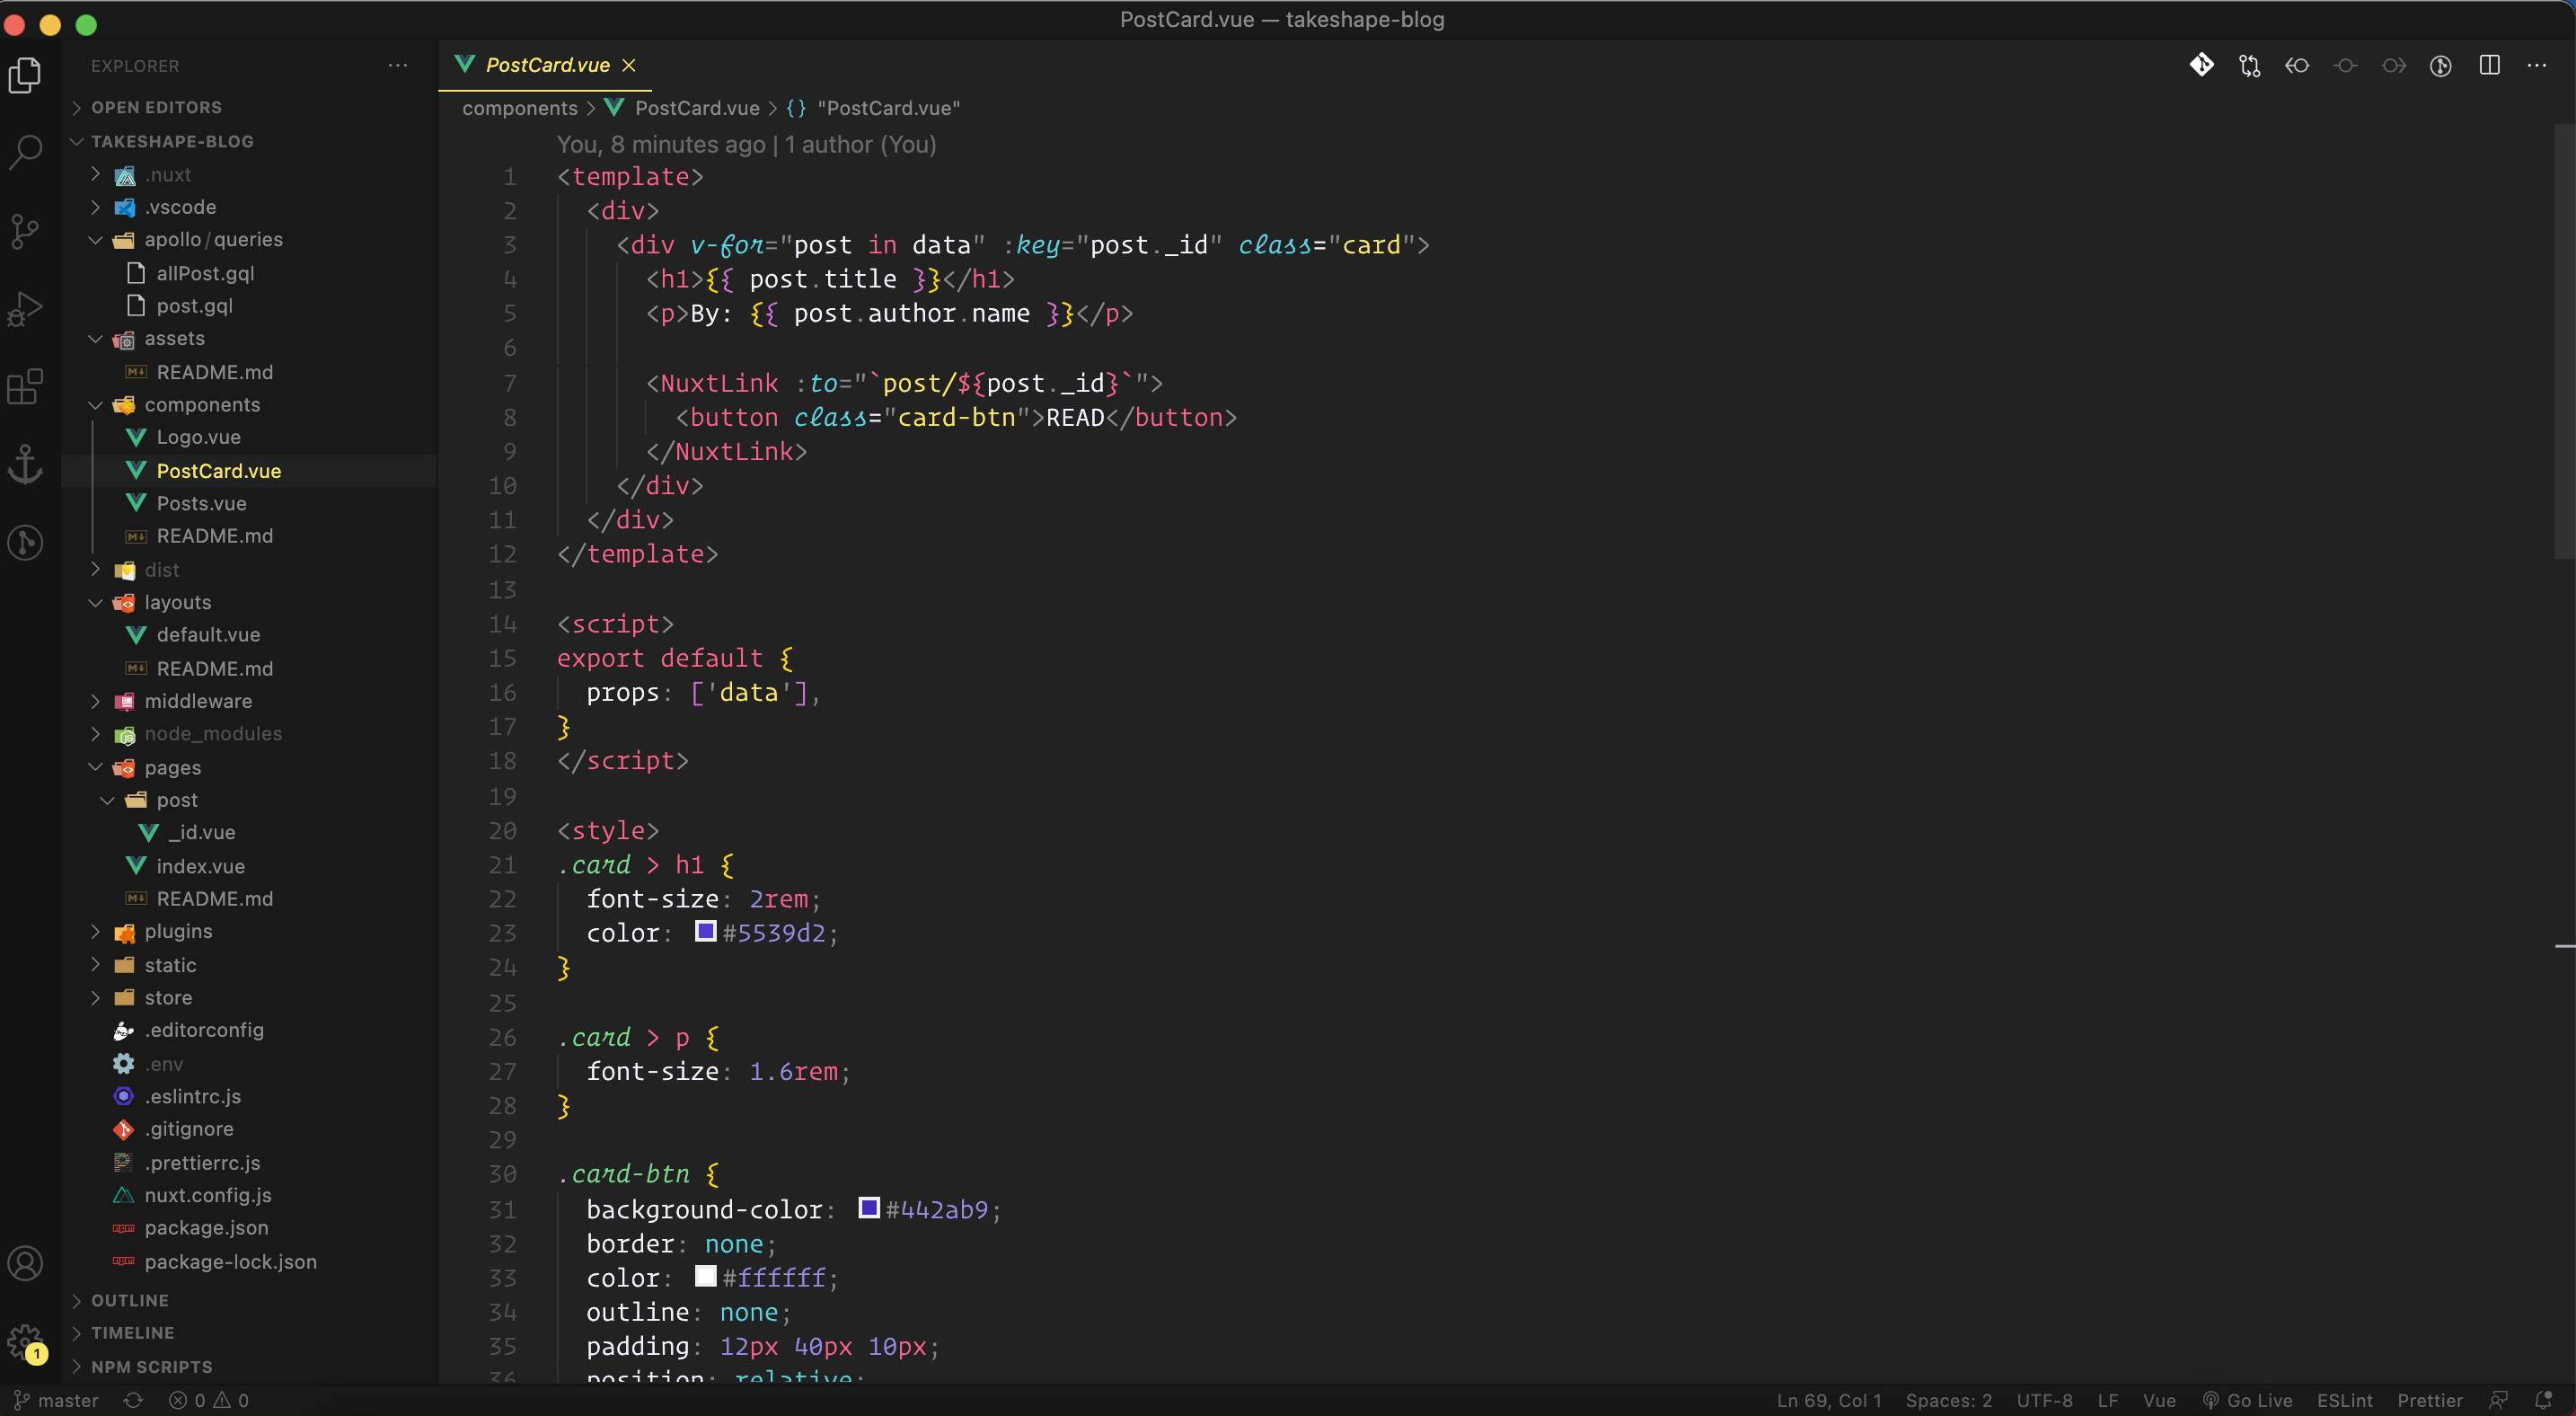2576x1416 pixels.
Task: Expand the .vscode folder
Action: [x=180, y=207]
